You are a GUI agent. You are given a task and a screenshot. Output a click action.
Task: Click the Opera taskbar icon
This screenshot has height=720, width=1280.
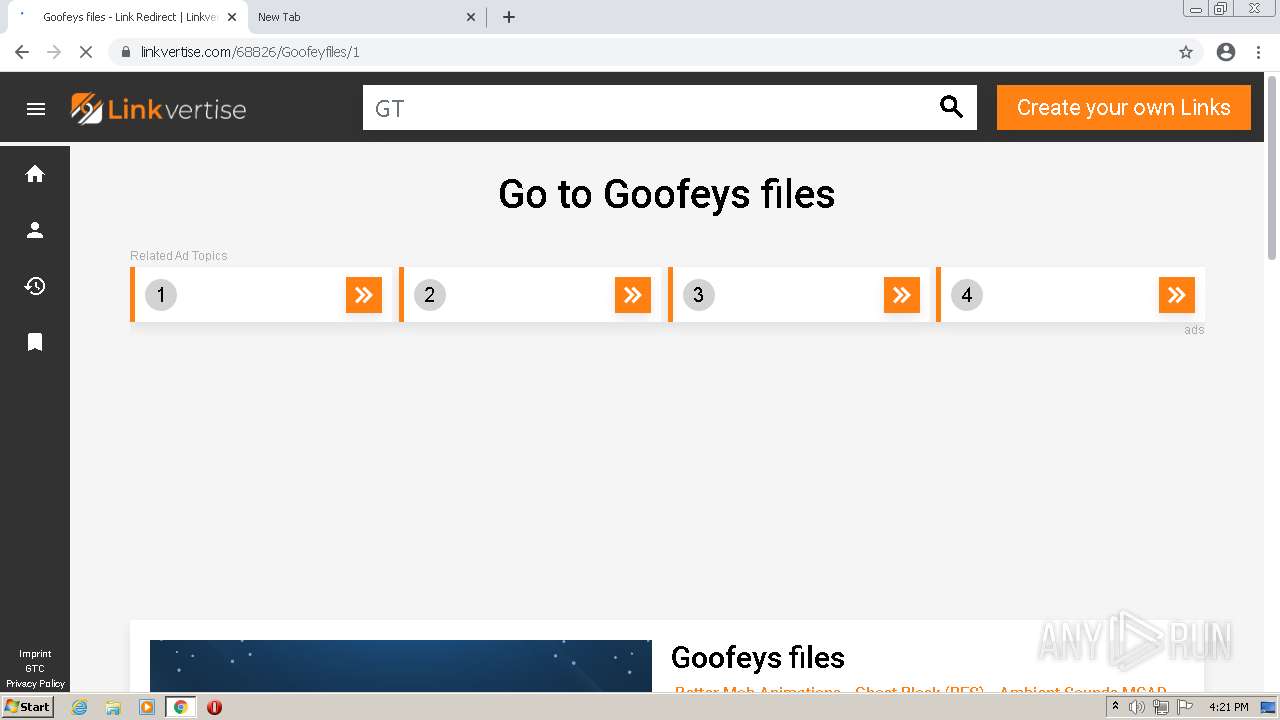pyautogui.click(x=214, y=707)
